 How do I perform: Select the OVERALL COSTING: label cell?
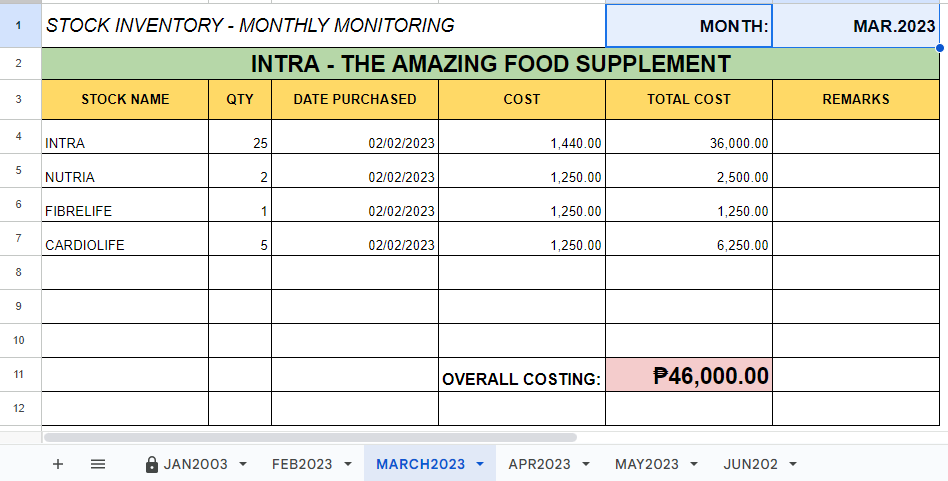tap(522, 374)
